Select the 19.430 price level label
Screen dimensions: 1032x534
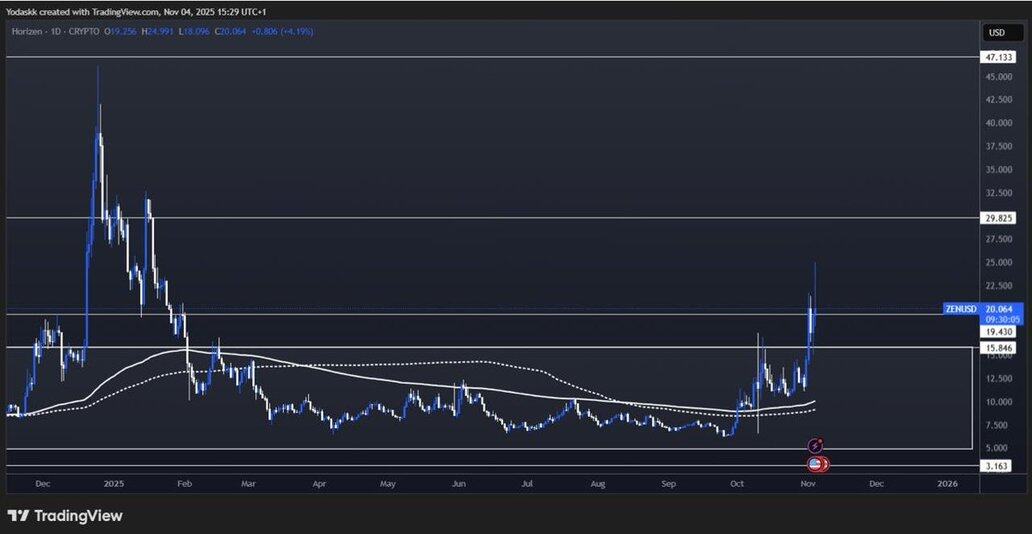(998, 331)
